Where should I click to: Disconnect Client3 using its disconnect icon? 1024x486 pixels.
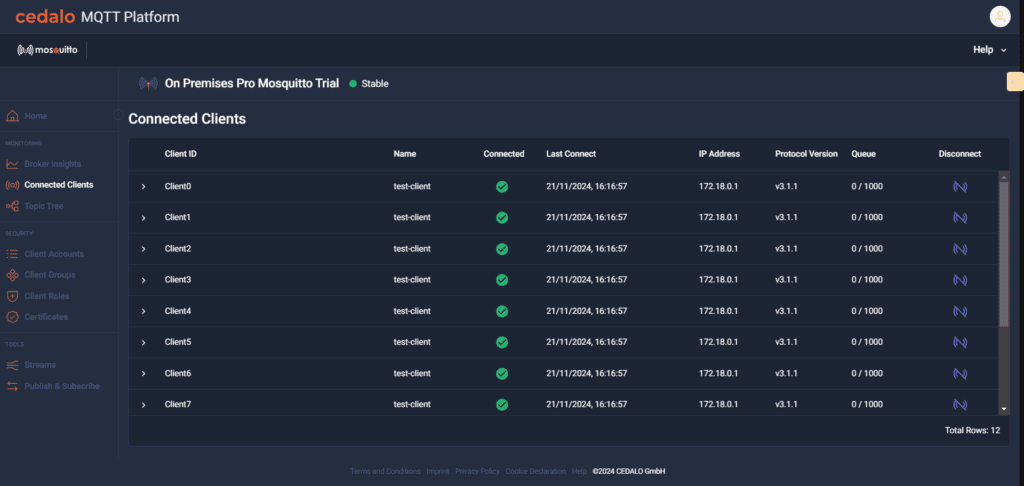coord(959,280)
